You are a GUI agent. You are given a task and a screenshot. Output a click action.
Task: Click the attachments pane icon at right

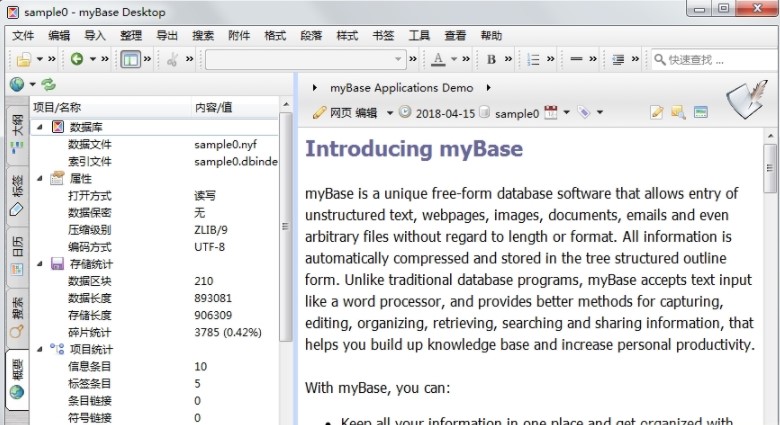pyautogui.click(x=701, y=112)
